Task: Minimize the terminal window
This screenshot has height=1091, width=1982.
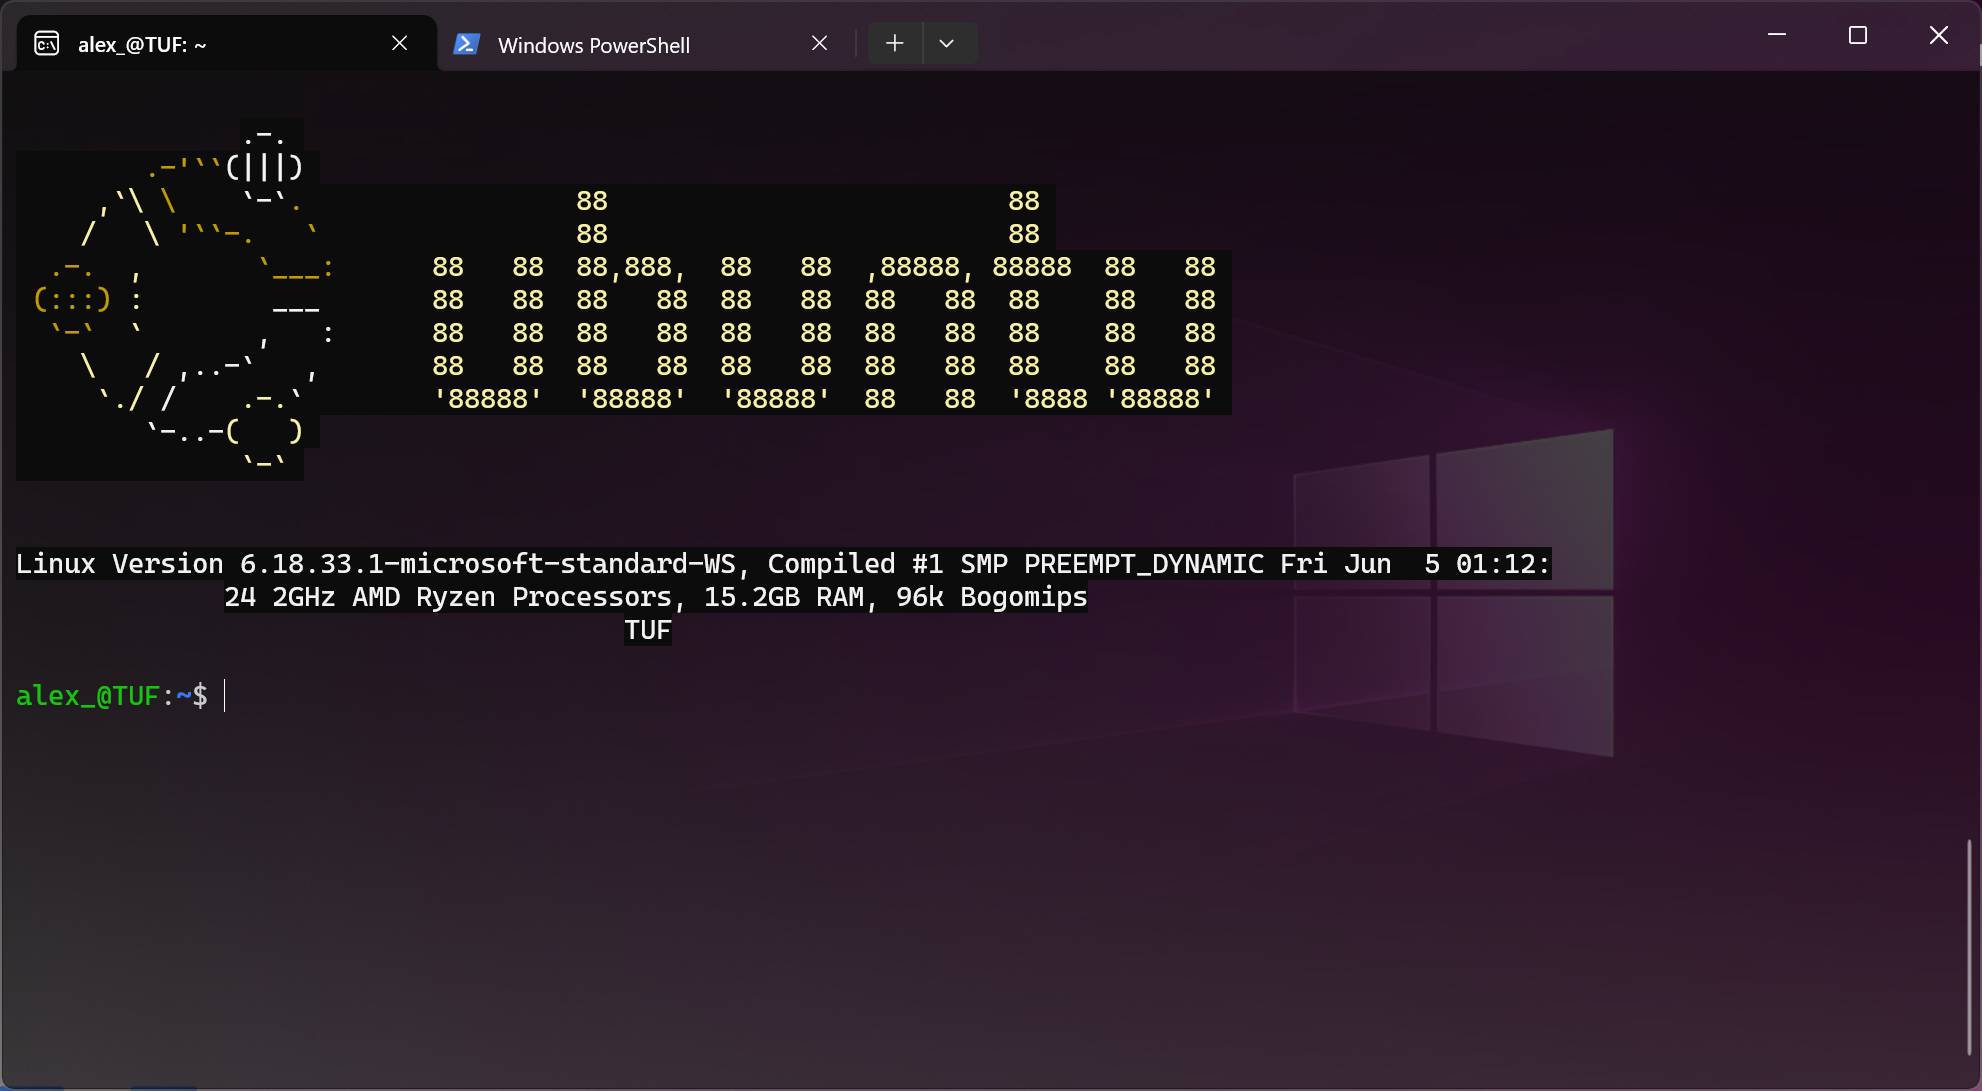Action: click(1777, 35)
